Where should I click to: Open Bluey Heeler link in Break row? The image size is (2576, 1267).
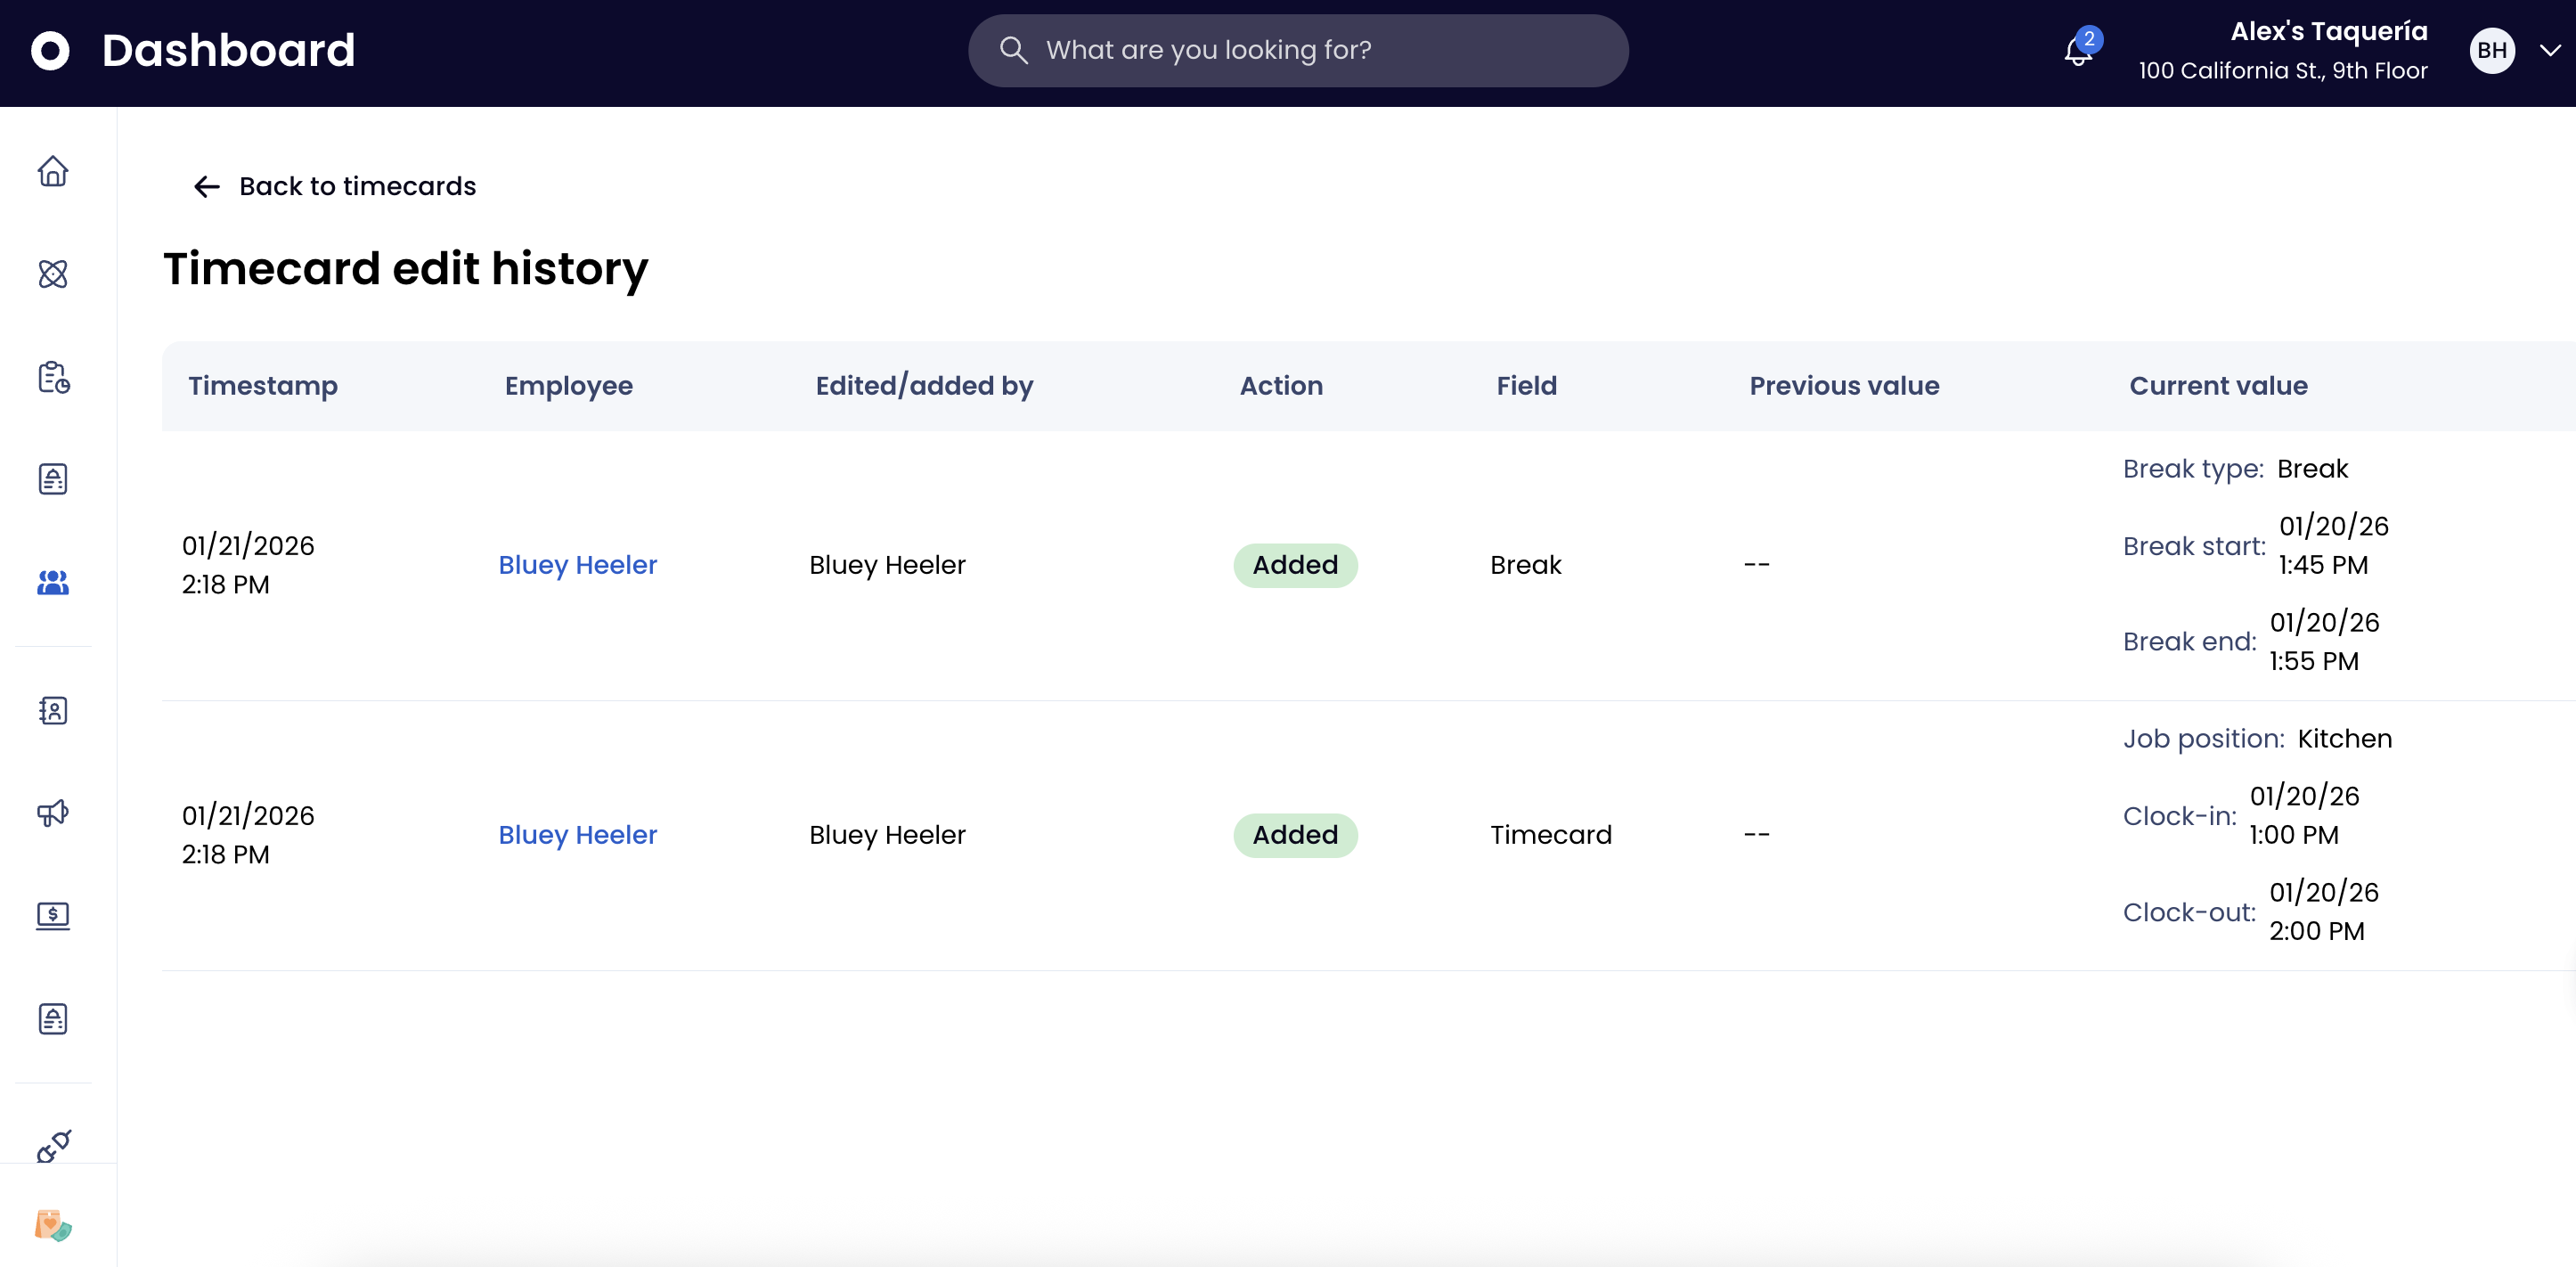pos(577,565)
